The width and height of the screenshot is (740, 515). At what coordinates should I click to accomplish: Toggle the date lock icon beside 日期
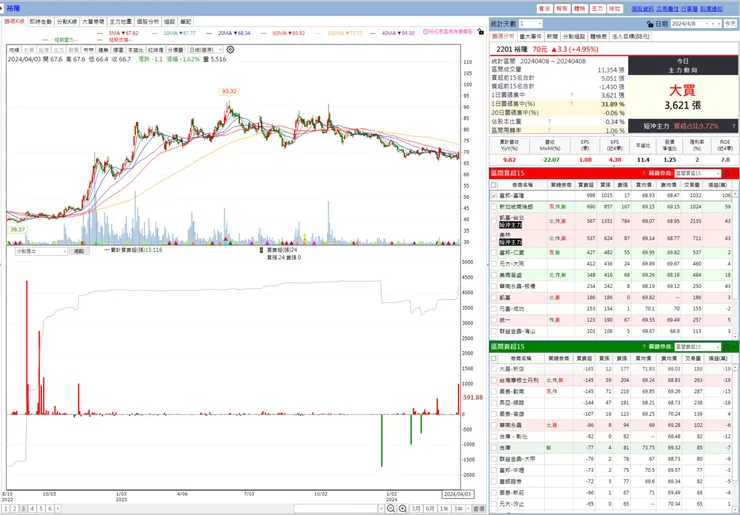(x=650, y=24)
